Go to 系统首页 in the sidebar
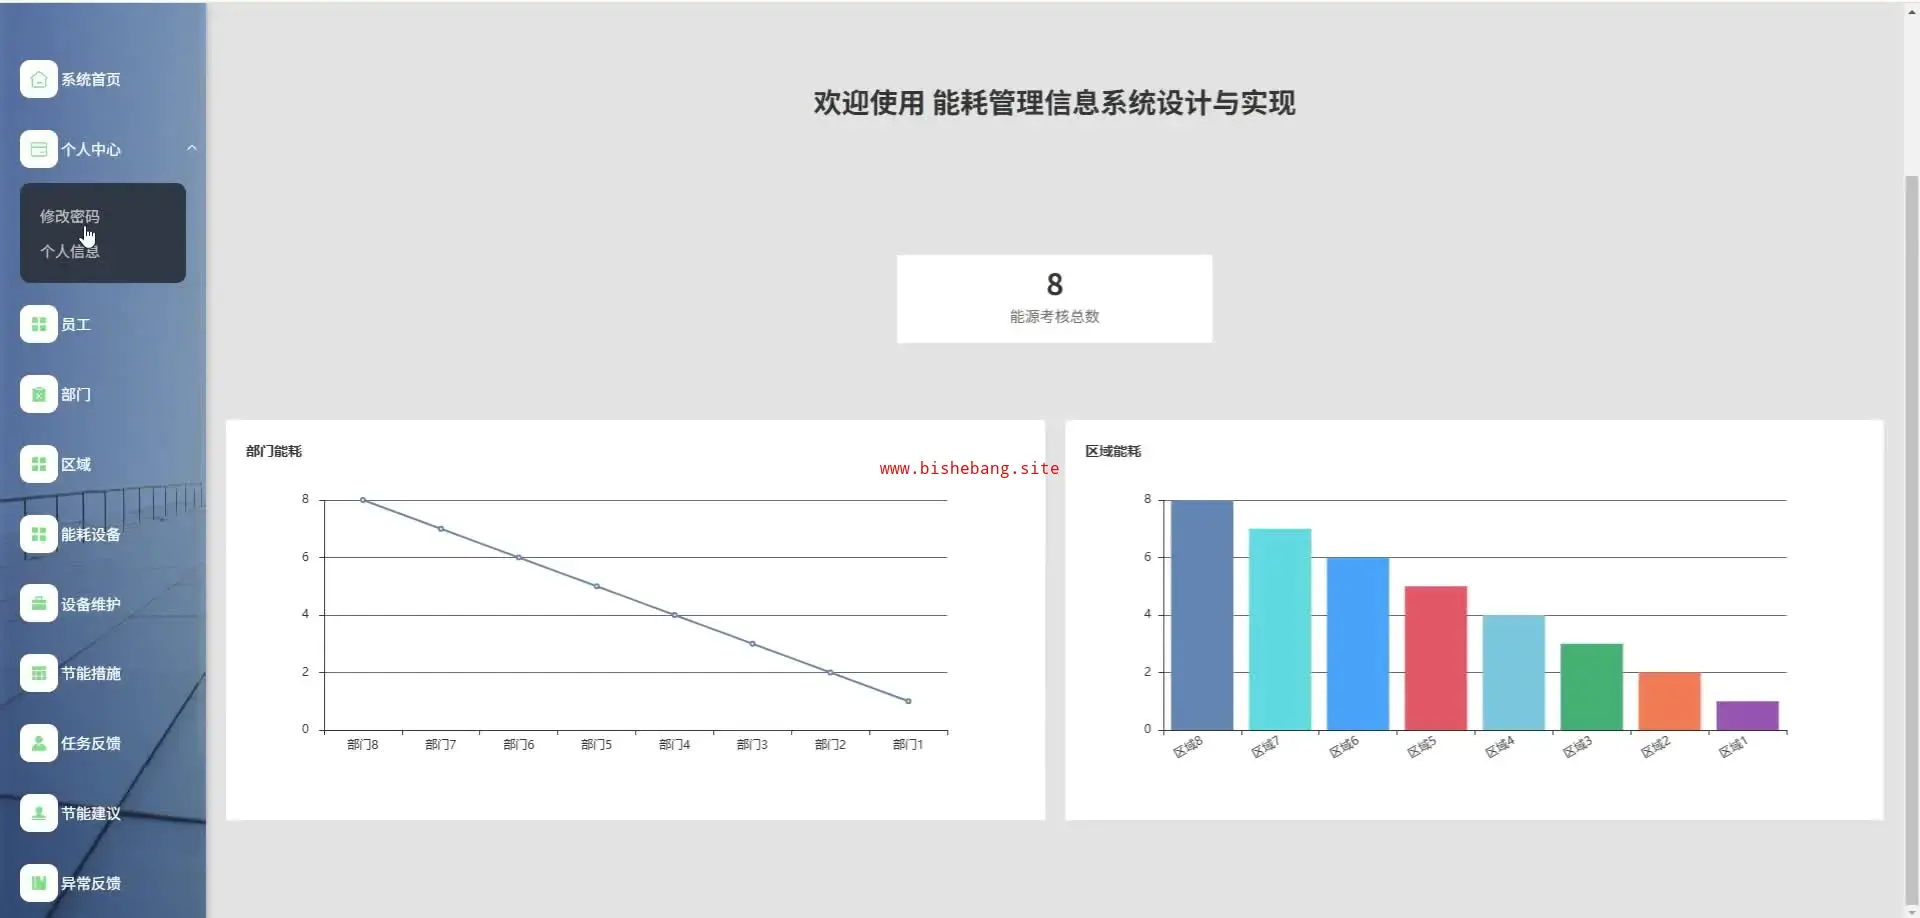 (91, 79)
